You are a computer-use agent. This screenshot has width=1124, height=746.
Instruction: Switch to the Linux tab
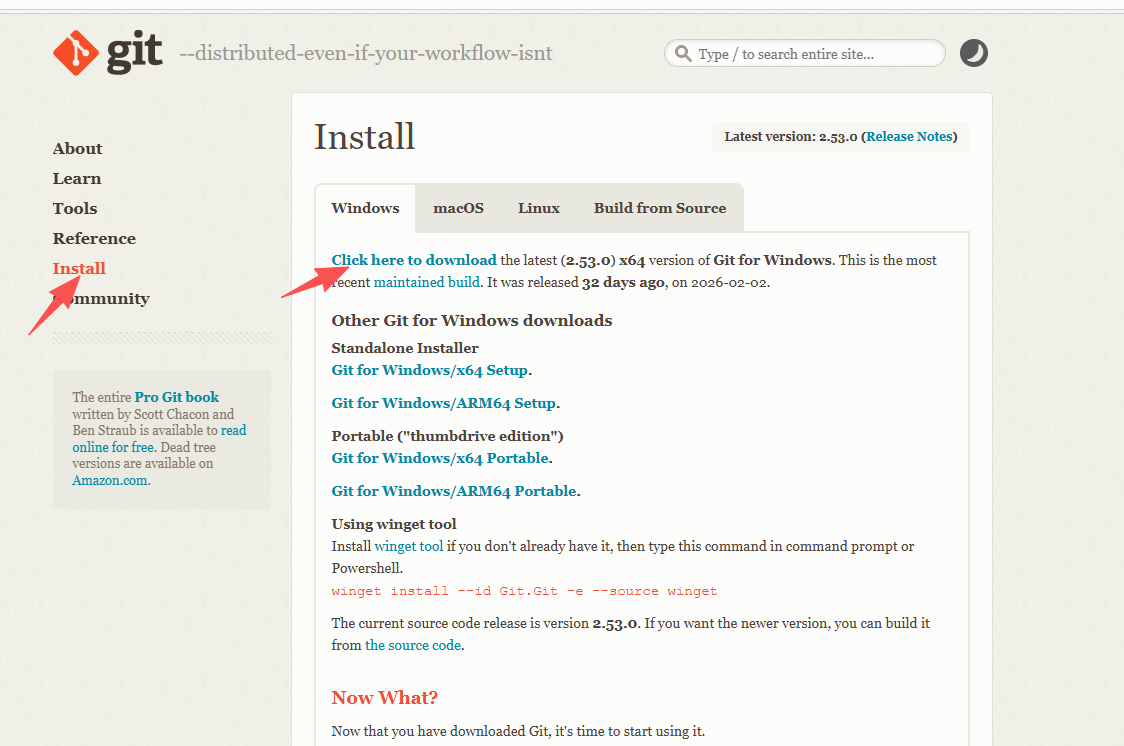539,208
